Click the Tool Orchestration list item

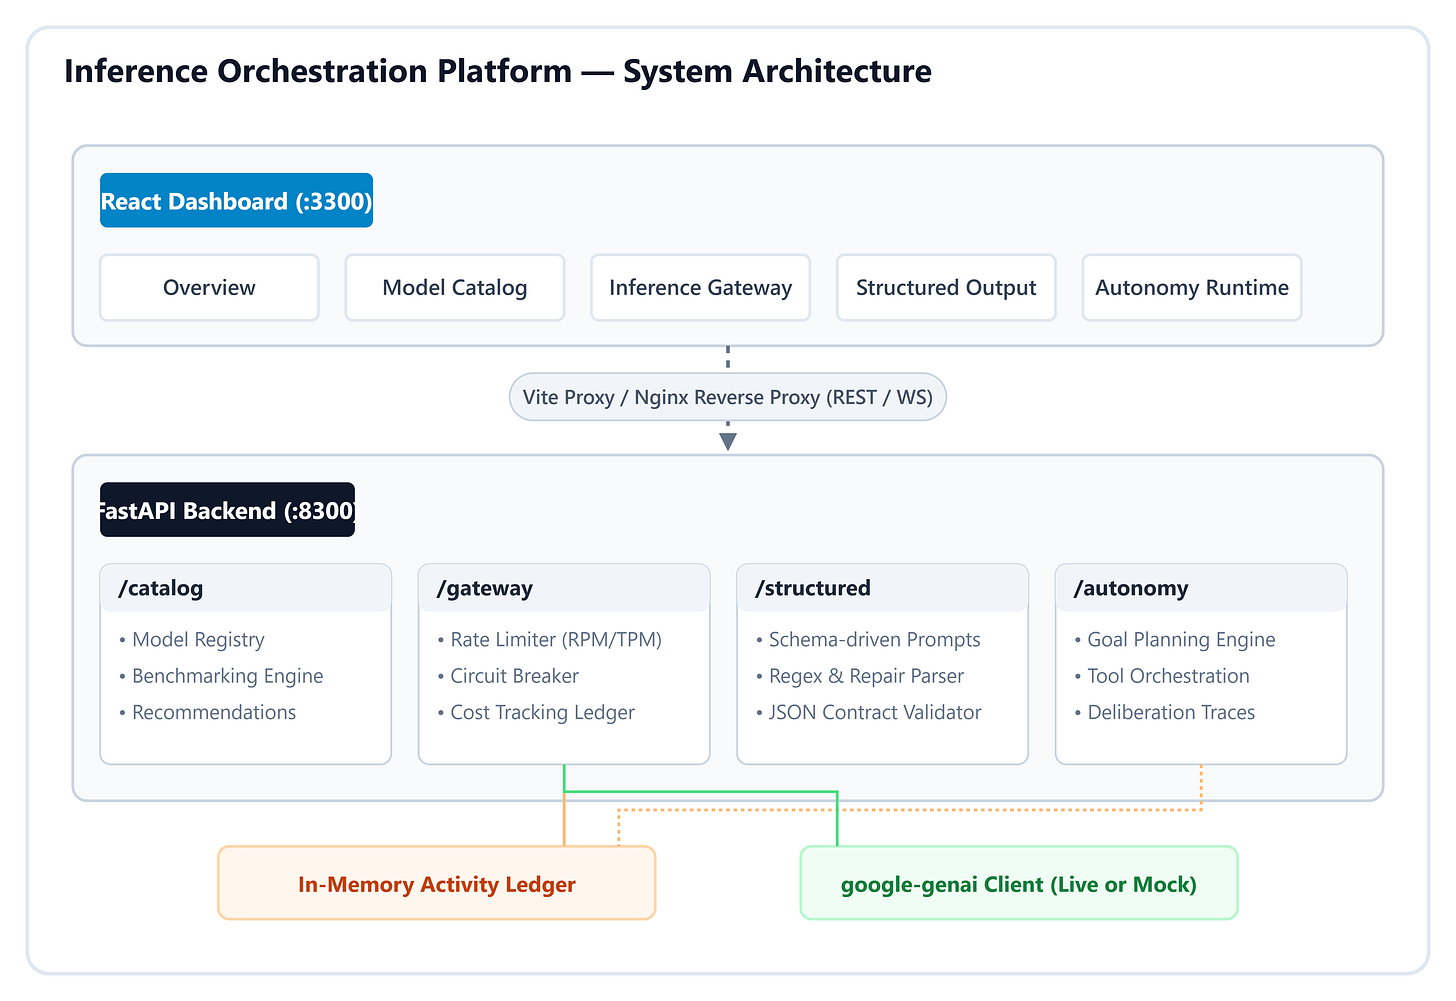point(1162,676)
